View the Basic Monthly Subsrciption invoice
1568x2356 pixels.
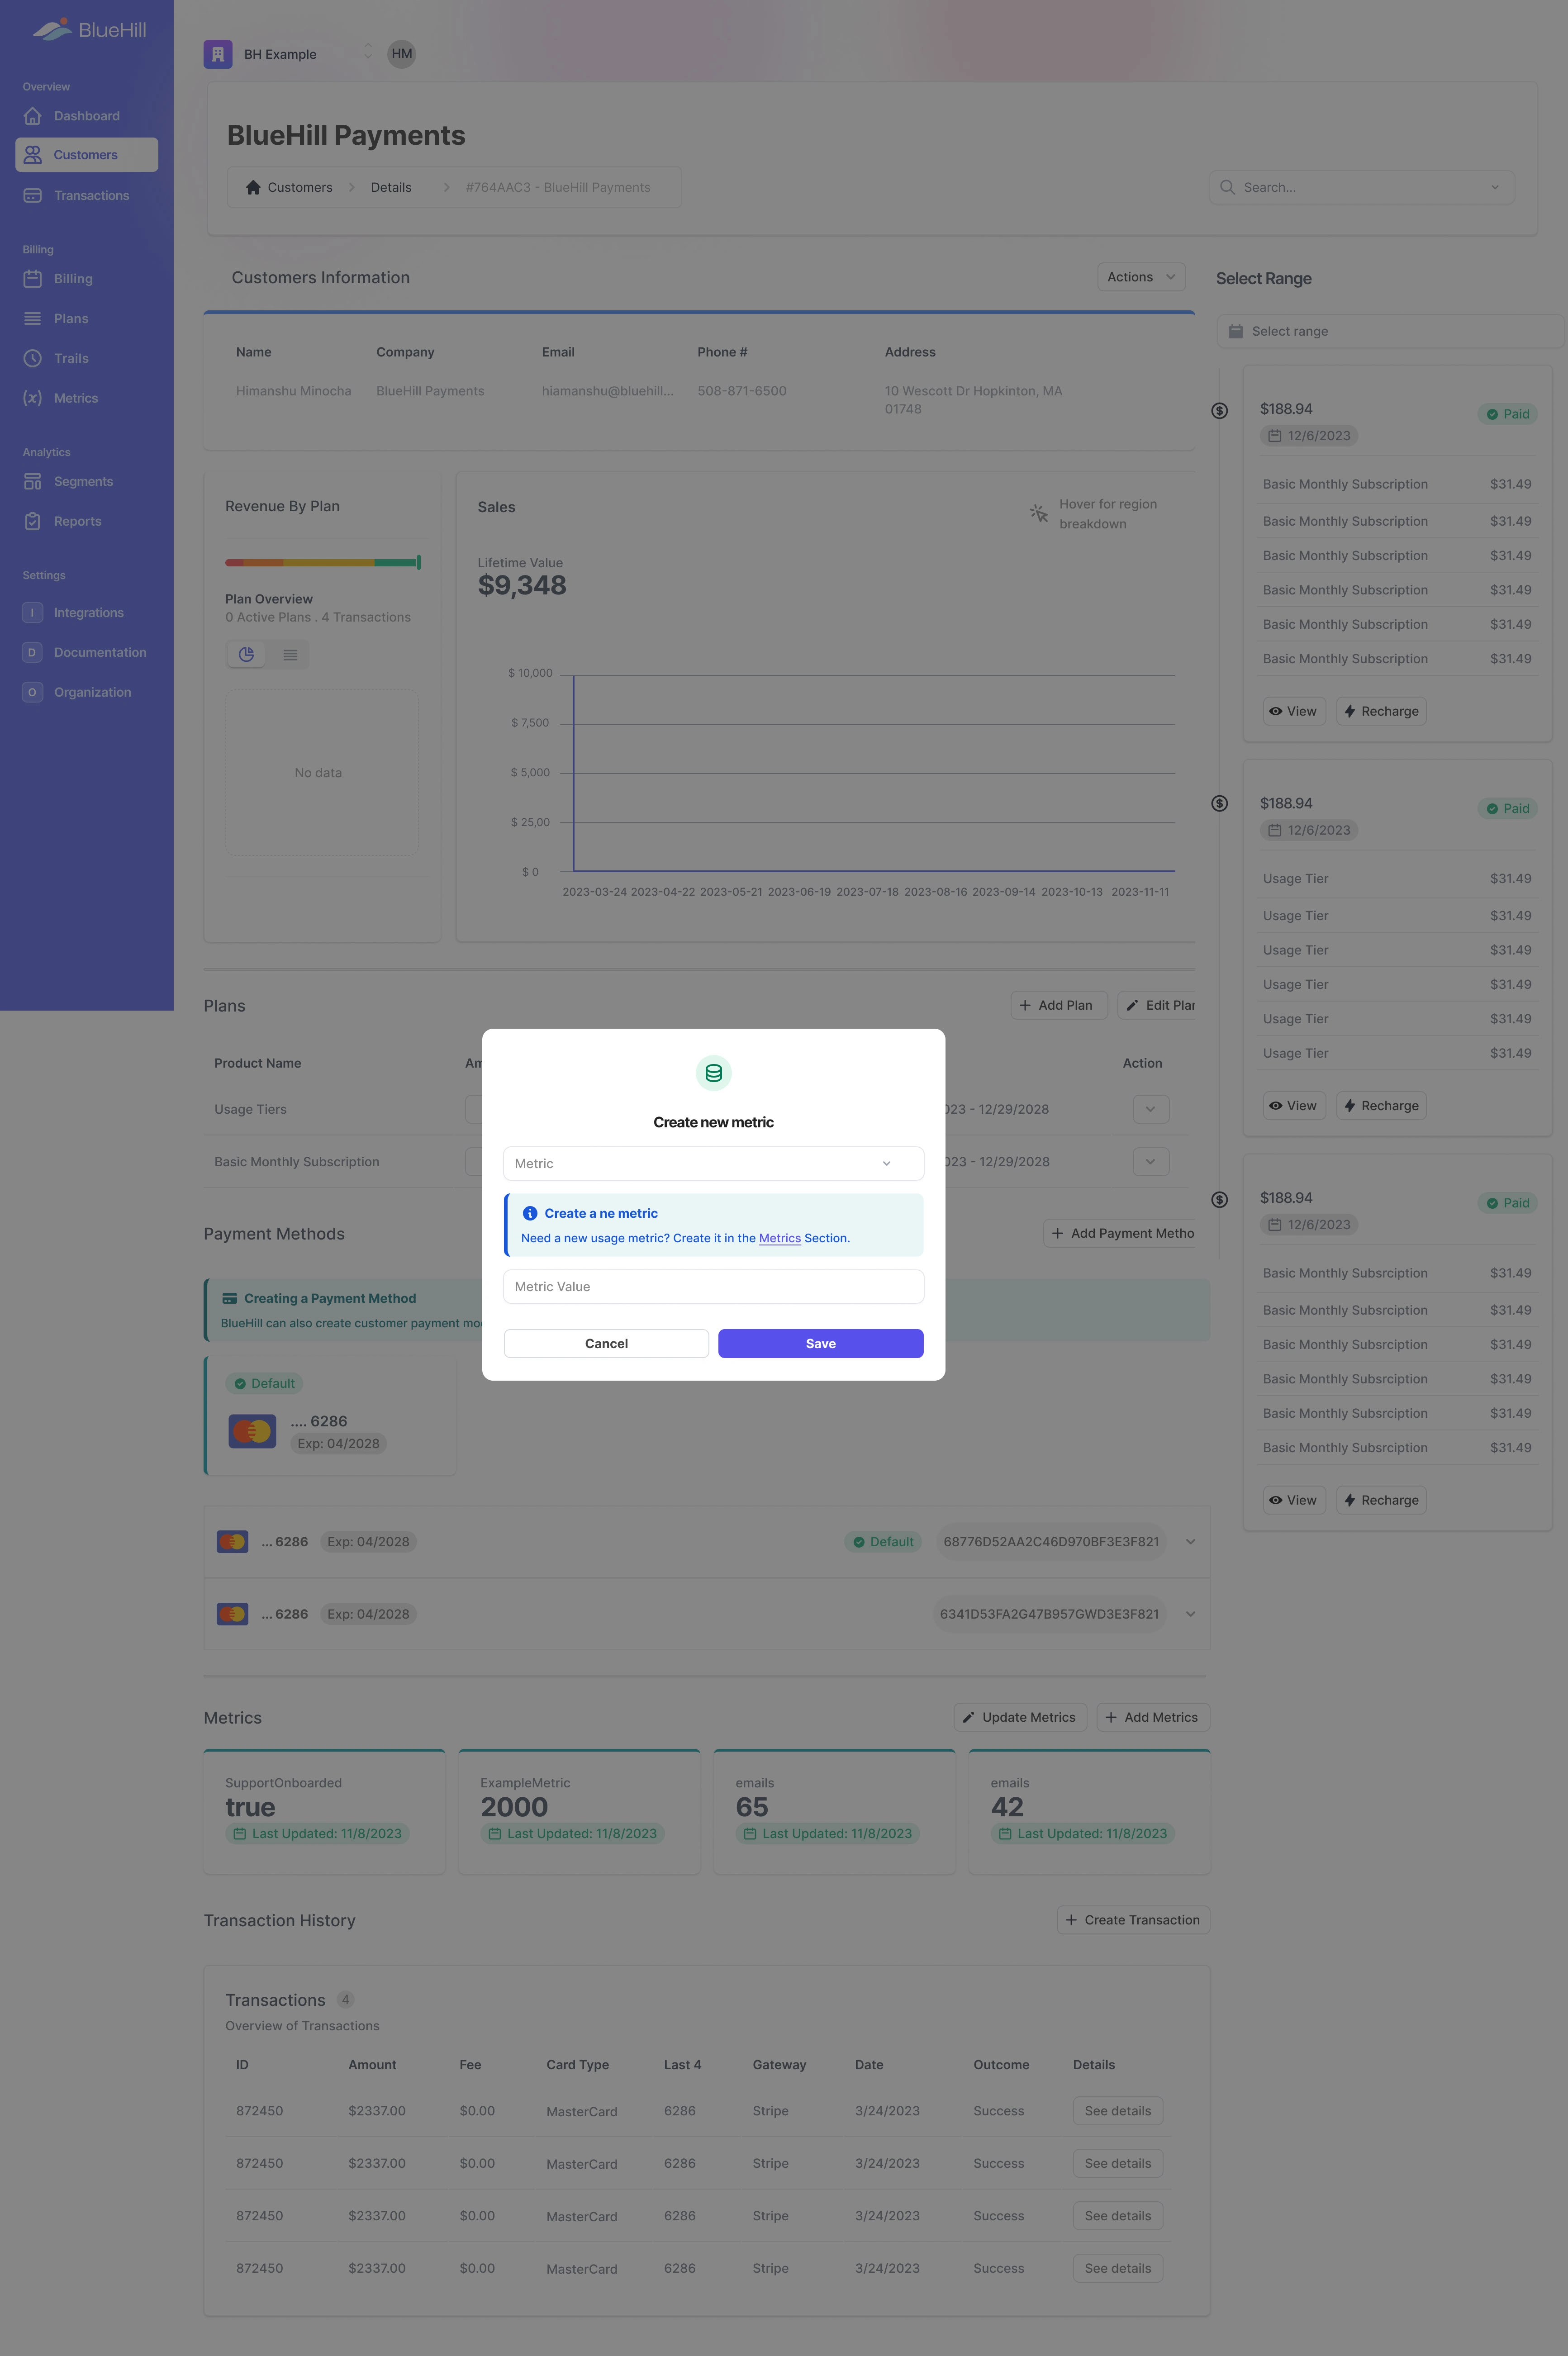tap(1294, 1500)
